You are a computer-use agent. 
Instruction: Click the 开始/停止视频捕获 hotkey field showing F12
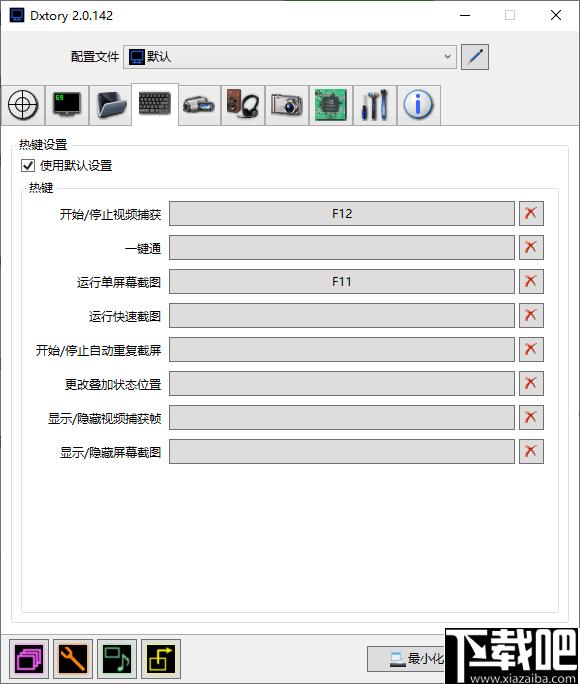tap(342, 213)
